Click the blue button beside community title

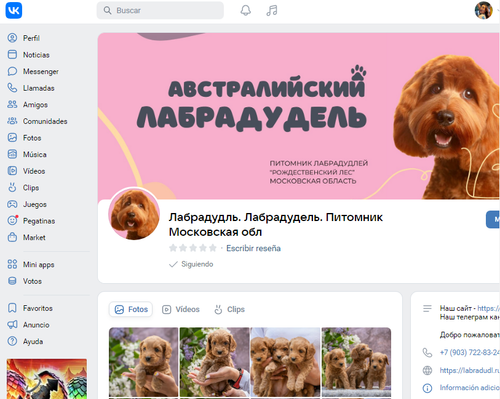[x=493, y=219]
